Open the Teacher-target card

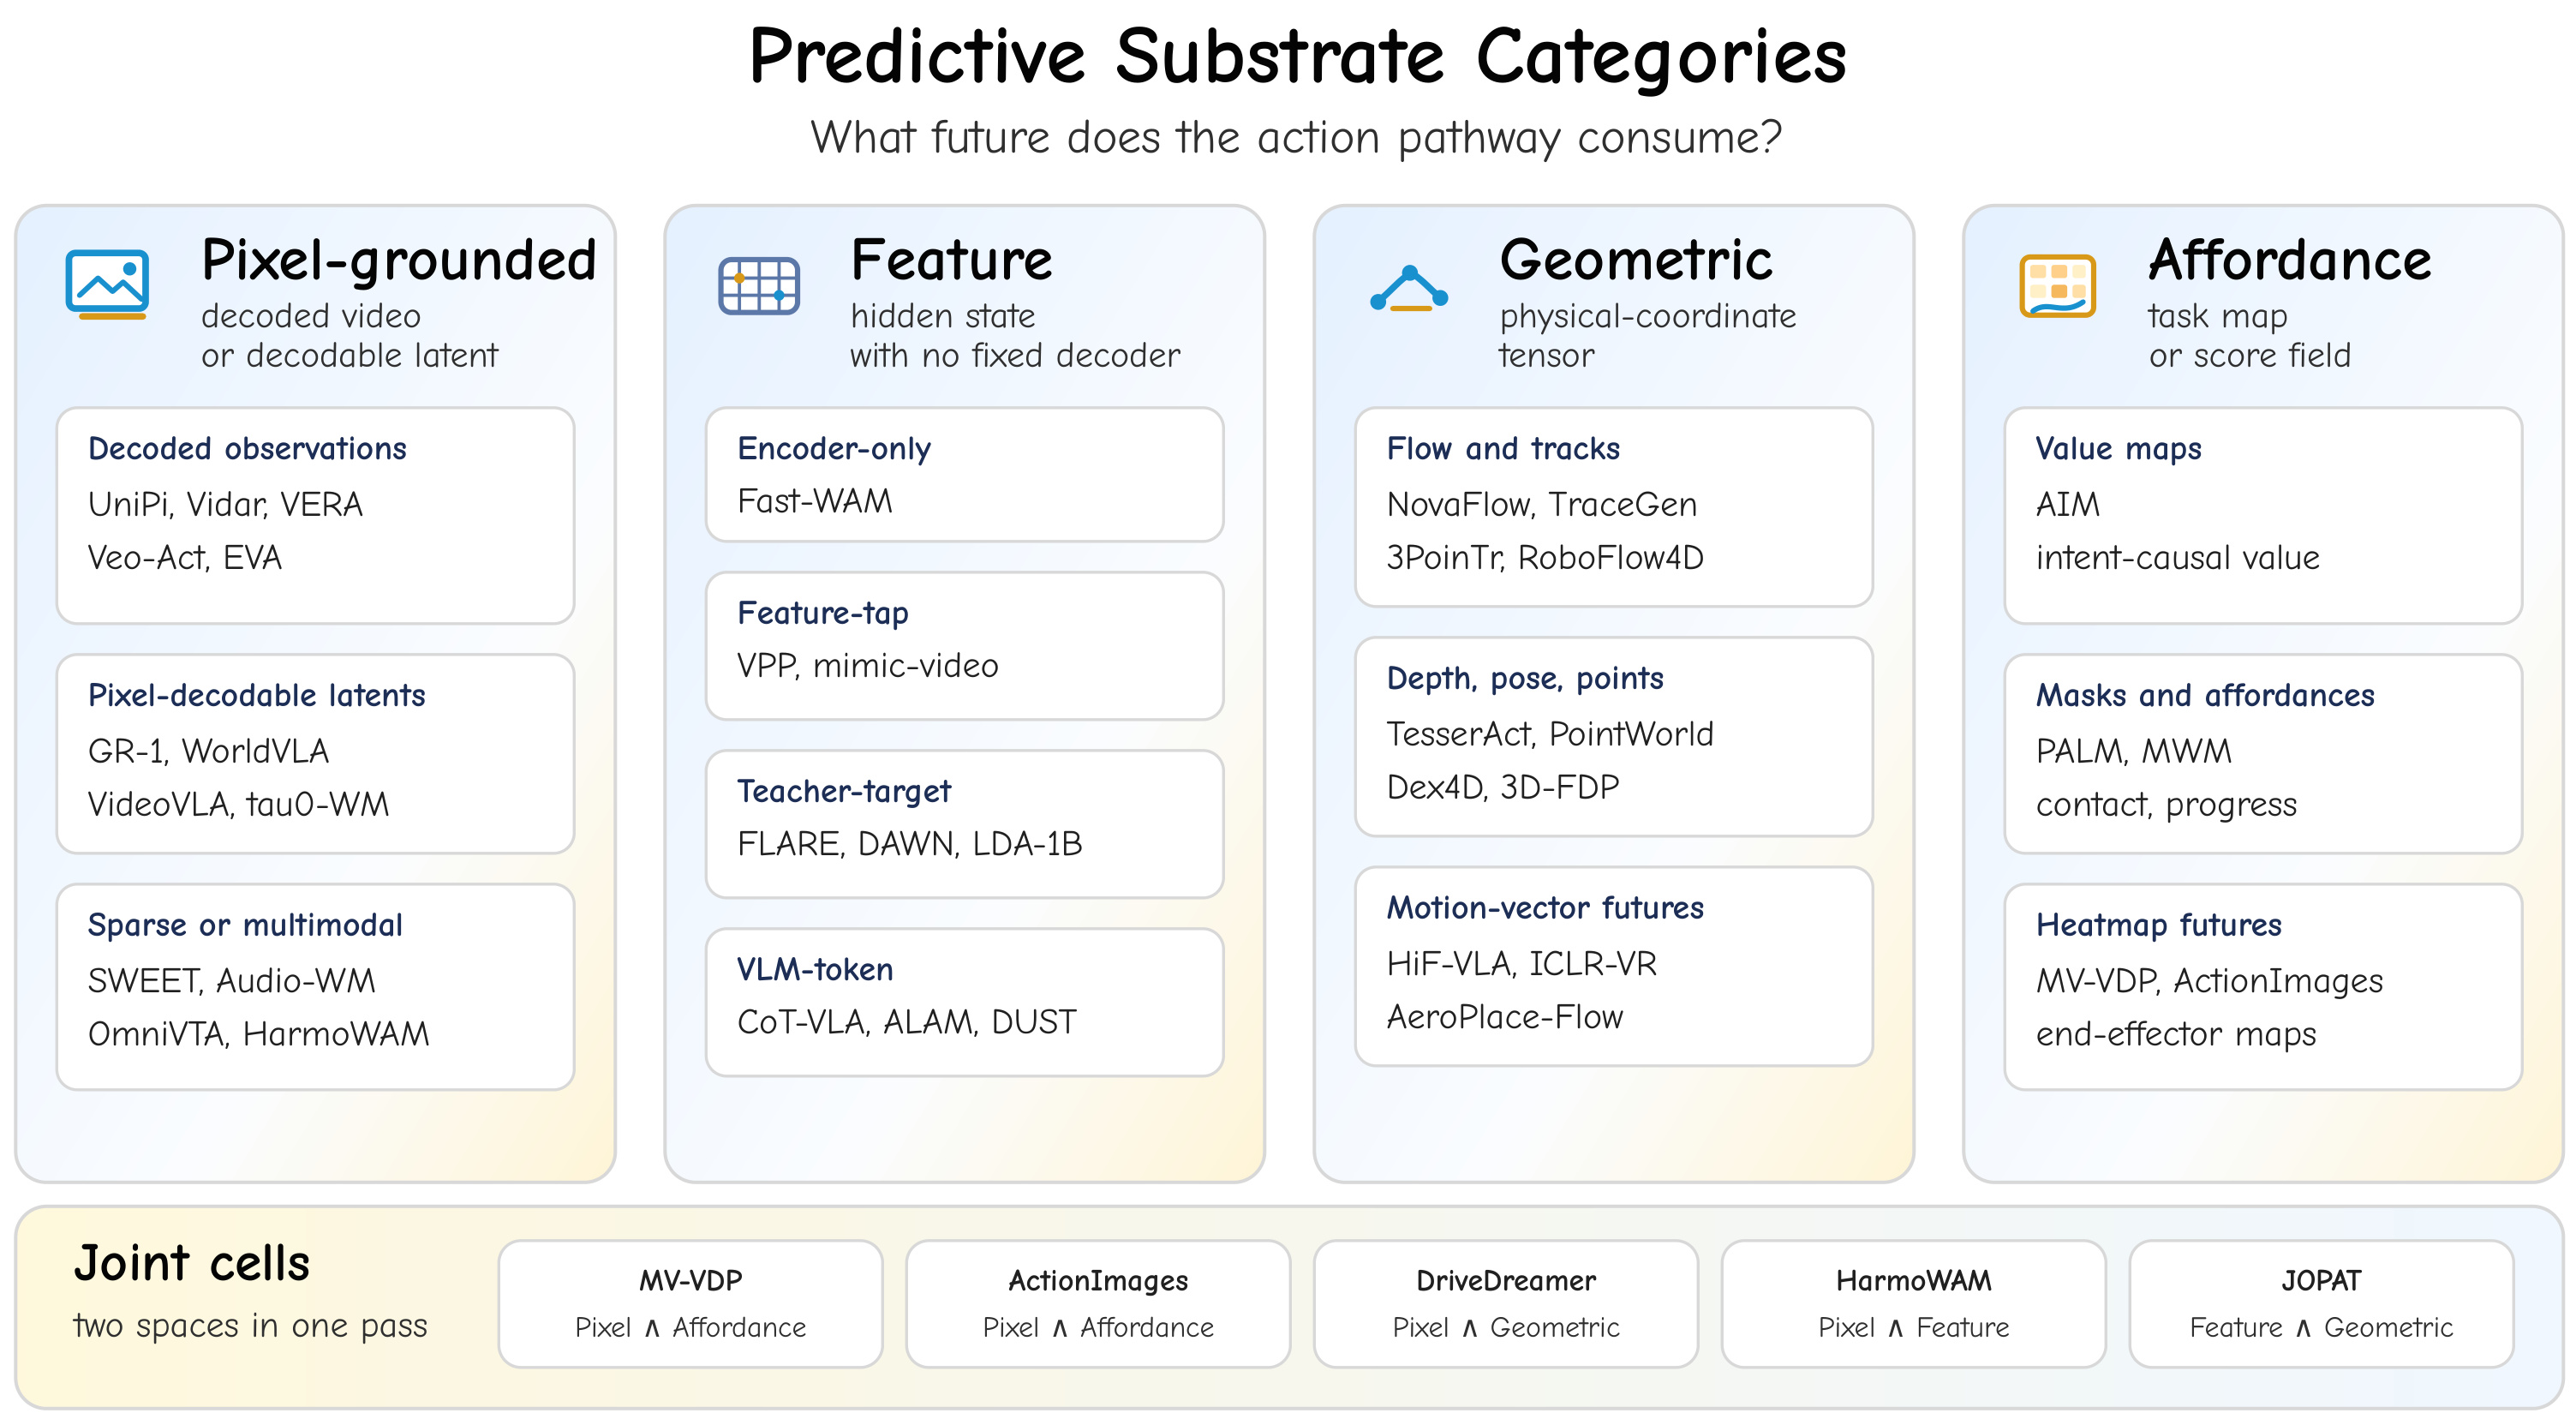(x=965, y=824)
